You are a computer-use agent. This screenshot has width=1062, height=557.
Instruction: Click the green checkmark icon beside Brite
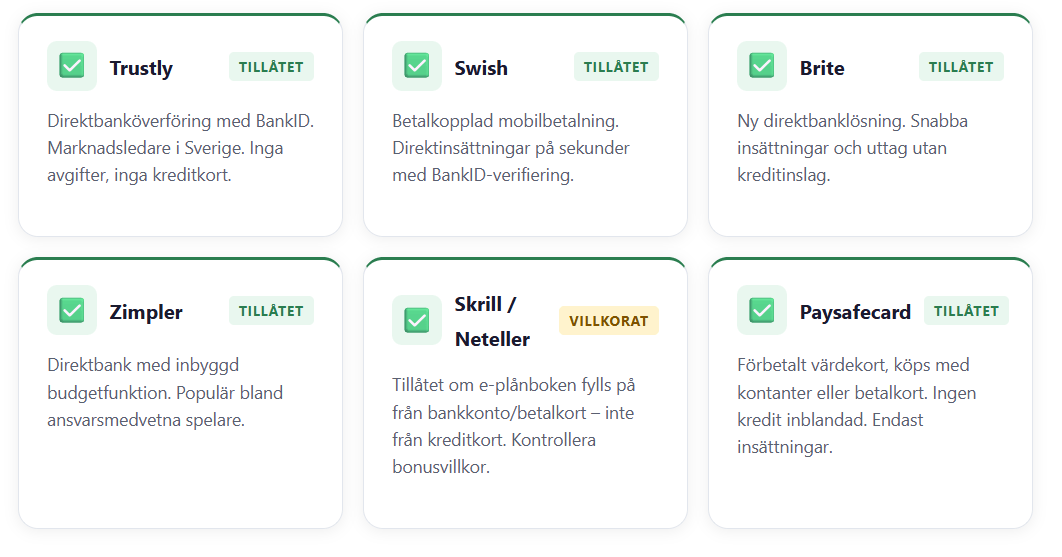762,66
